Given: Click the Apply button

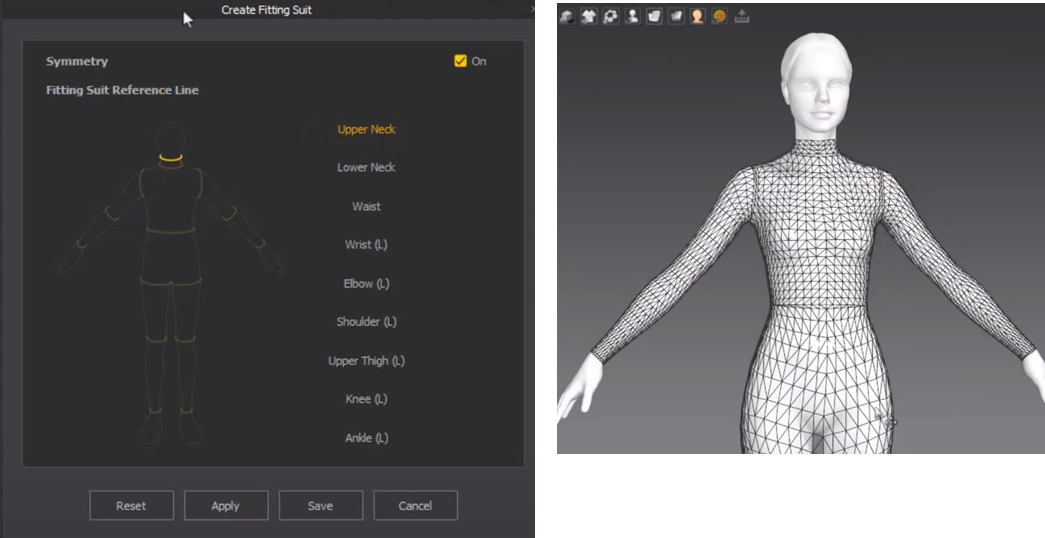Looking at the screenshot, I should pos(226,505).
